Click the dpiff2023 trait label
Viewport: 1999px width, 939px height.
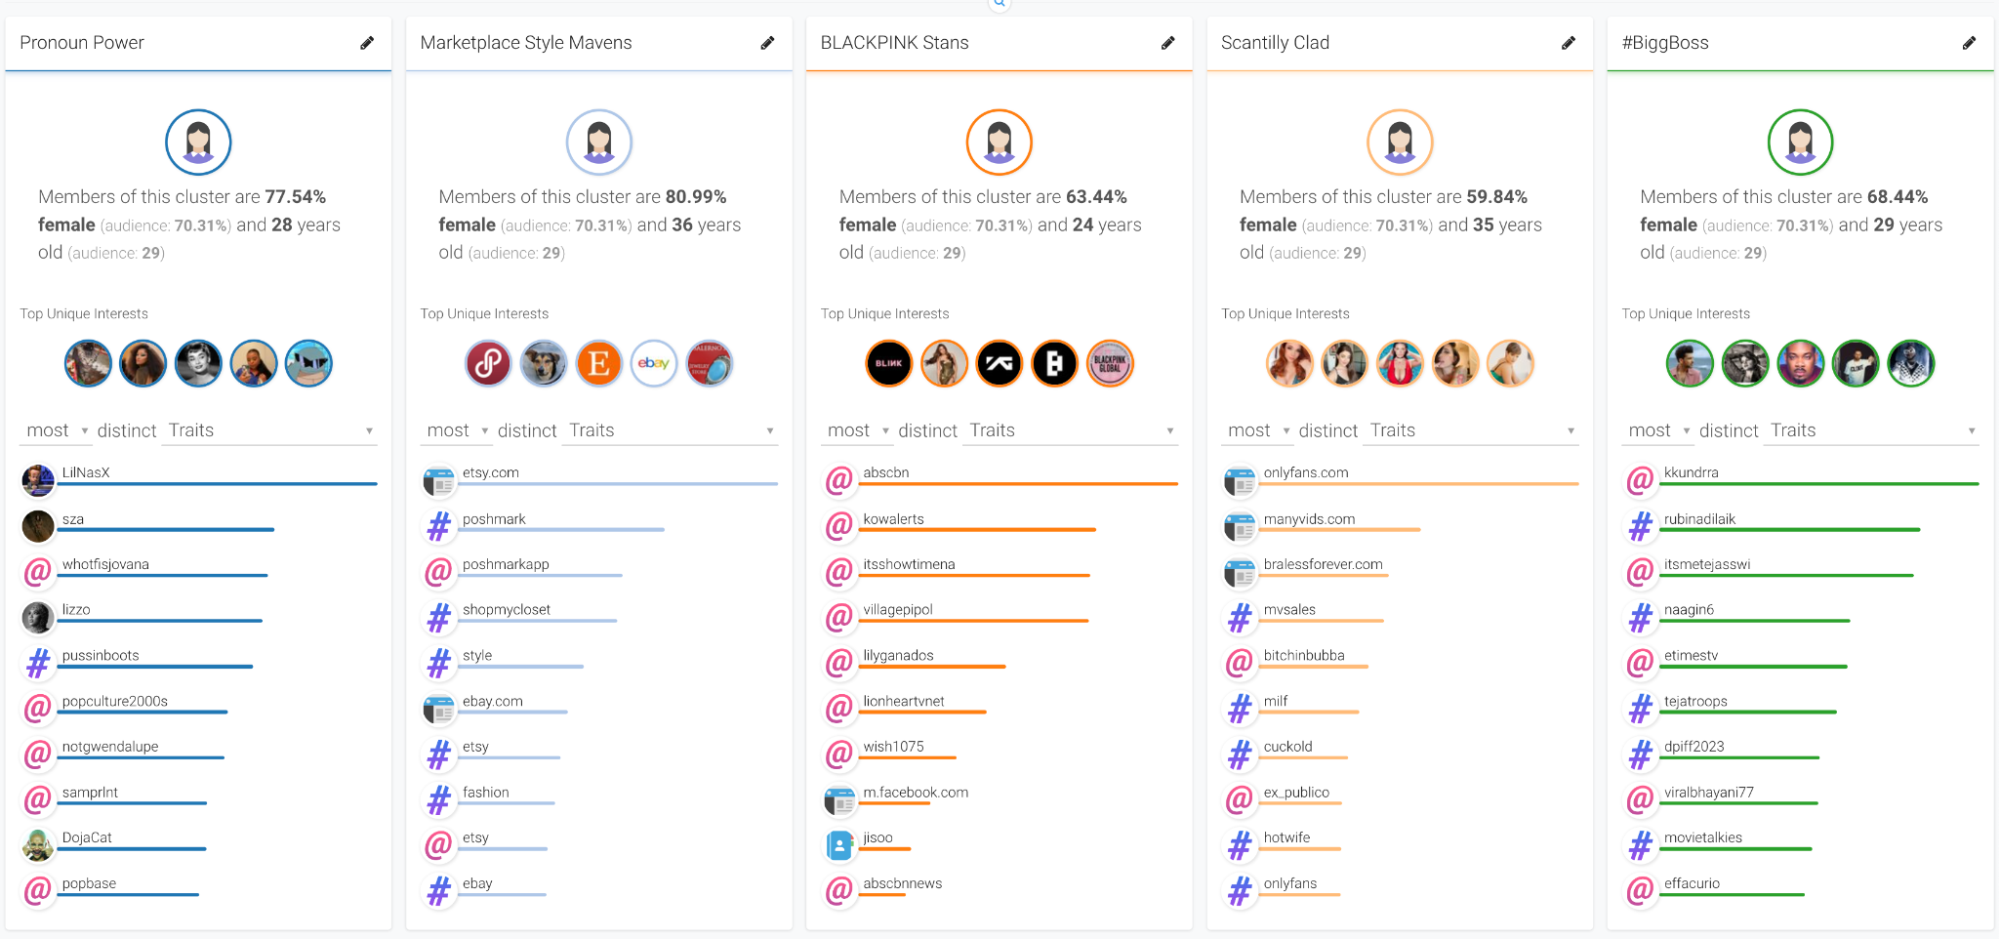[1694, 746]
